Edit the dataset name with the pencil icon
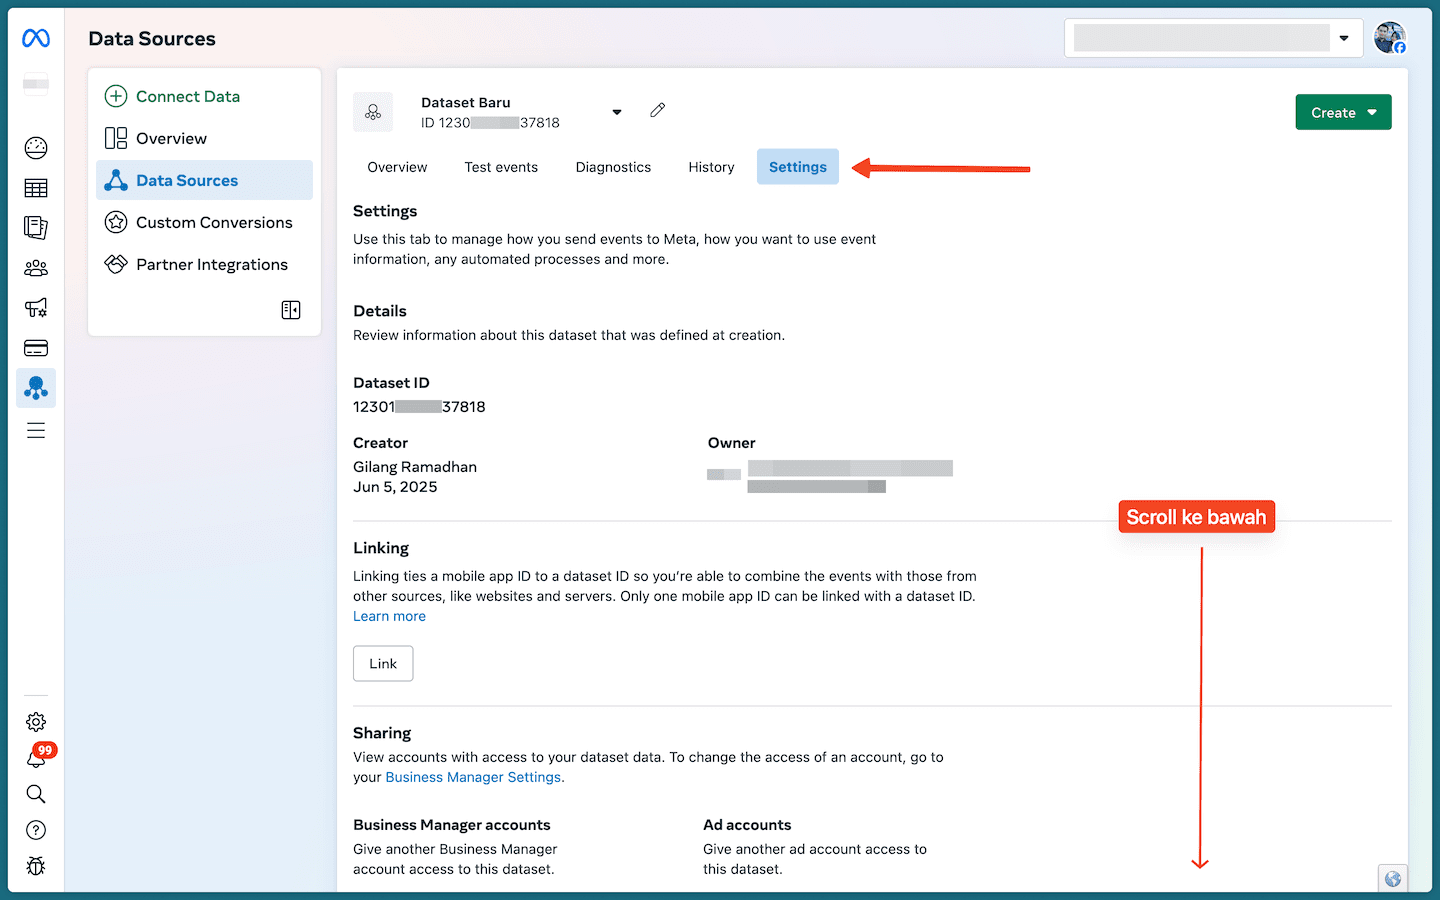The height and width of the screenshot is (900, 1440). pos(657,109)
